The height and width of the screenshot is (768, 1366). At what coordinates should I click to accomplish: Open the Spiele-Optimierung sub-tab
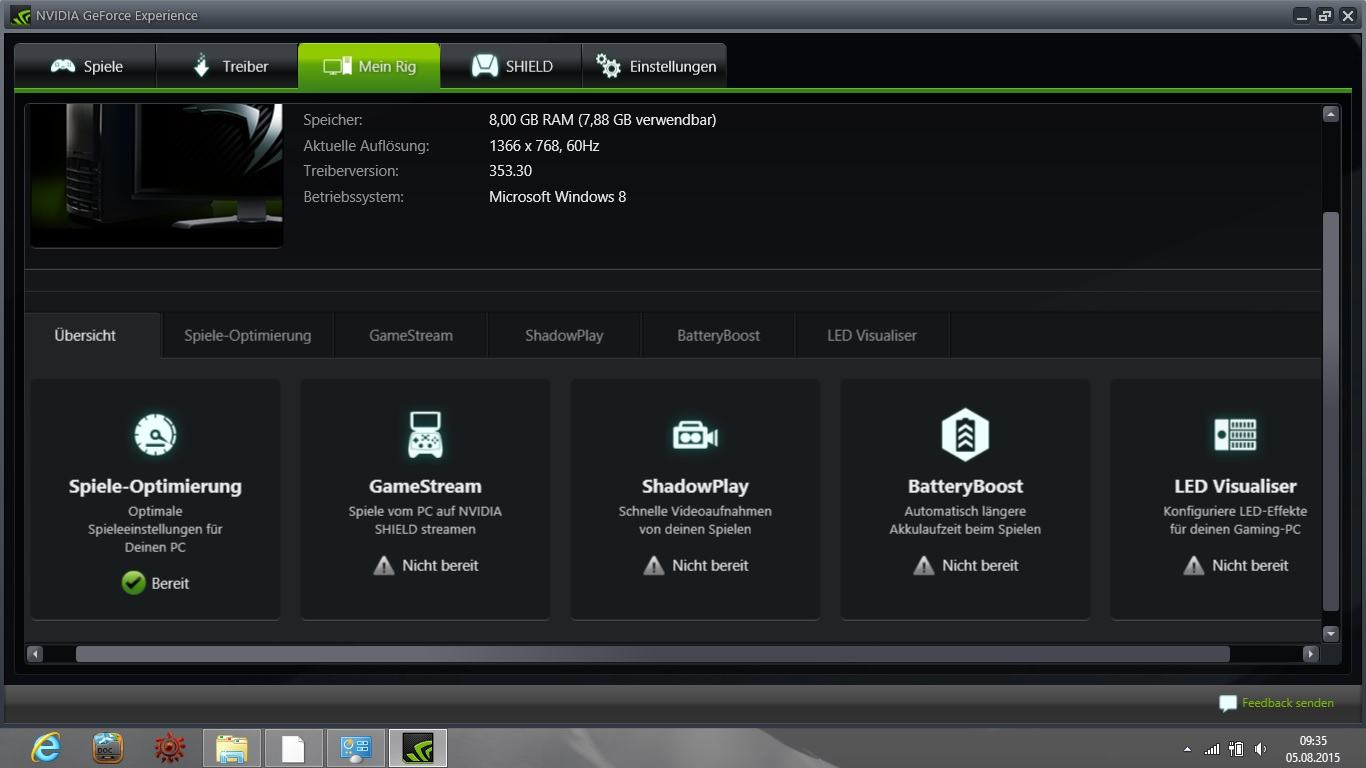[247, 335]
